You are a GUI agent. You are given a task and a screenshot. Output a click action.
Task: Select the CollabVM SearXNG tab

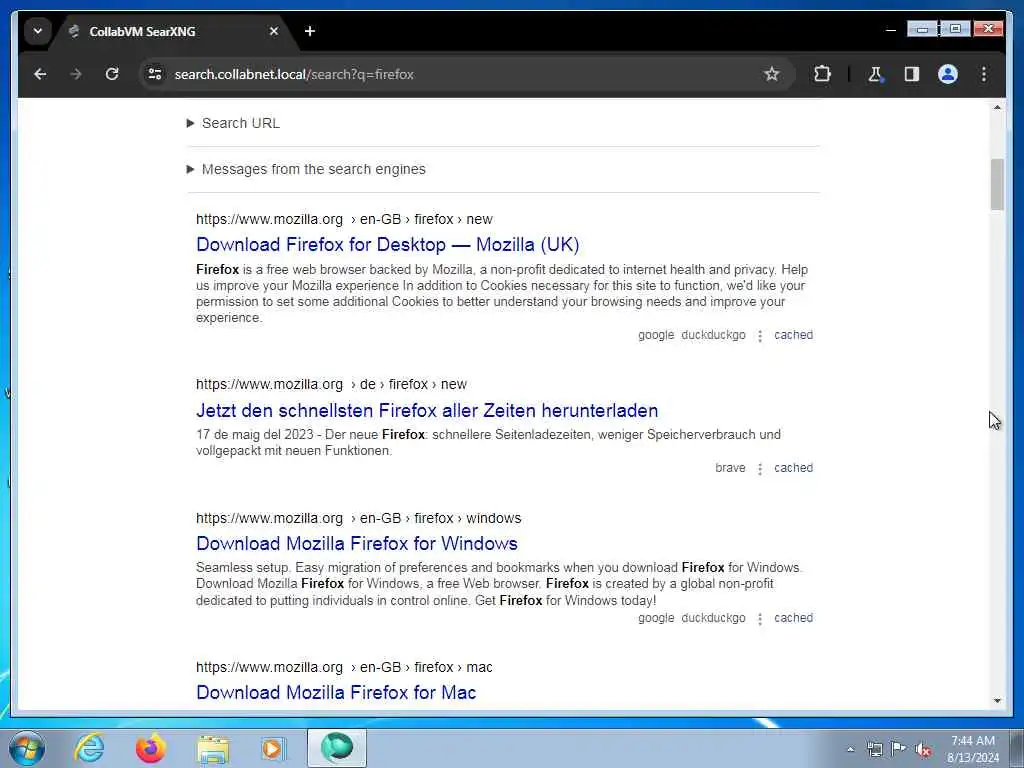173,31
